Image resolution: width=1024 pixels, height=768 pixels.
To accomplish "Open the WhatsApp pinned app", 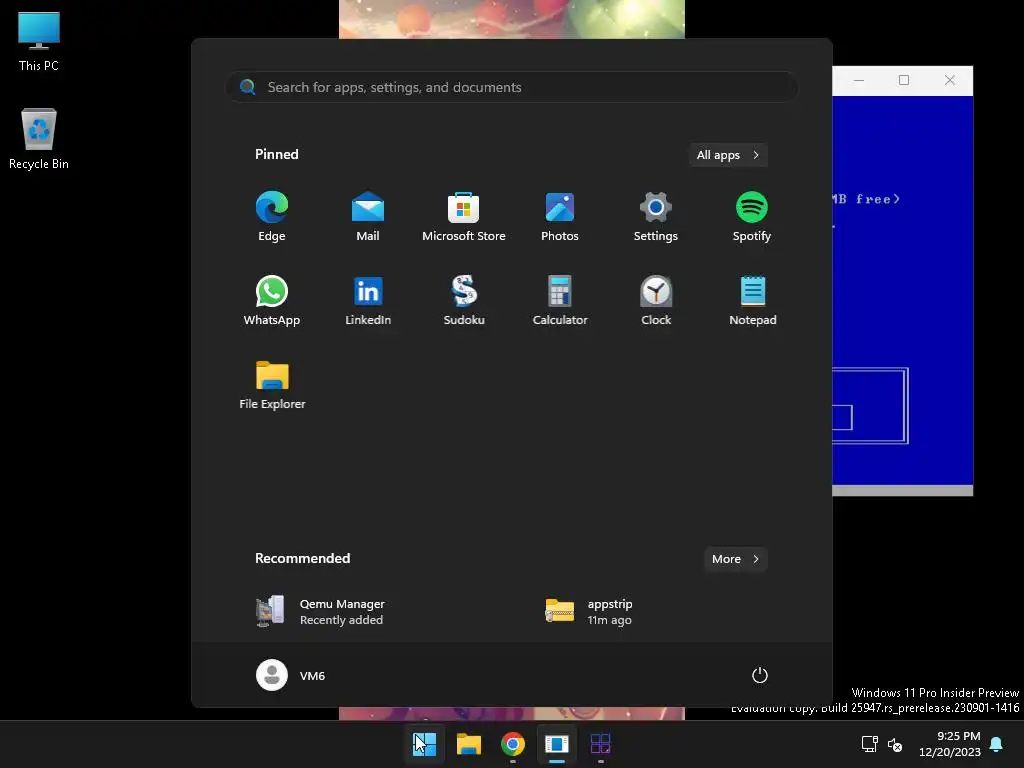I will click(272, 300).
